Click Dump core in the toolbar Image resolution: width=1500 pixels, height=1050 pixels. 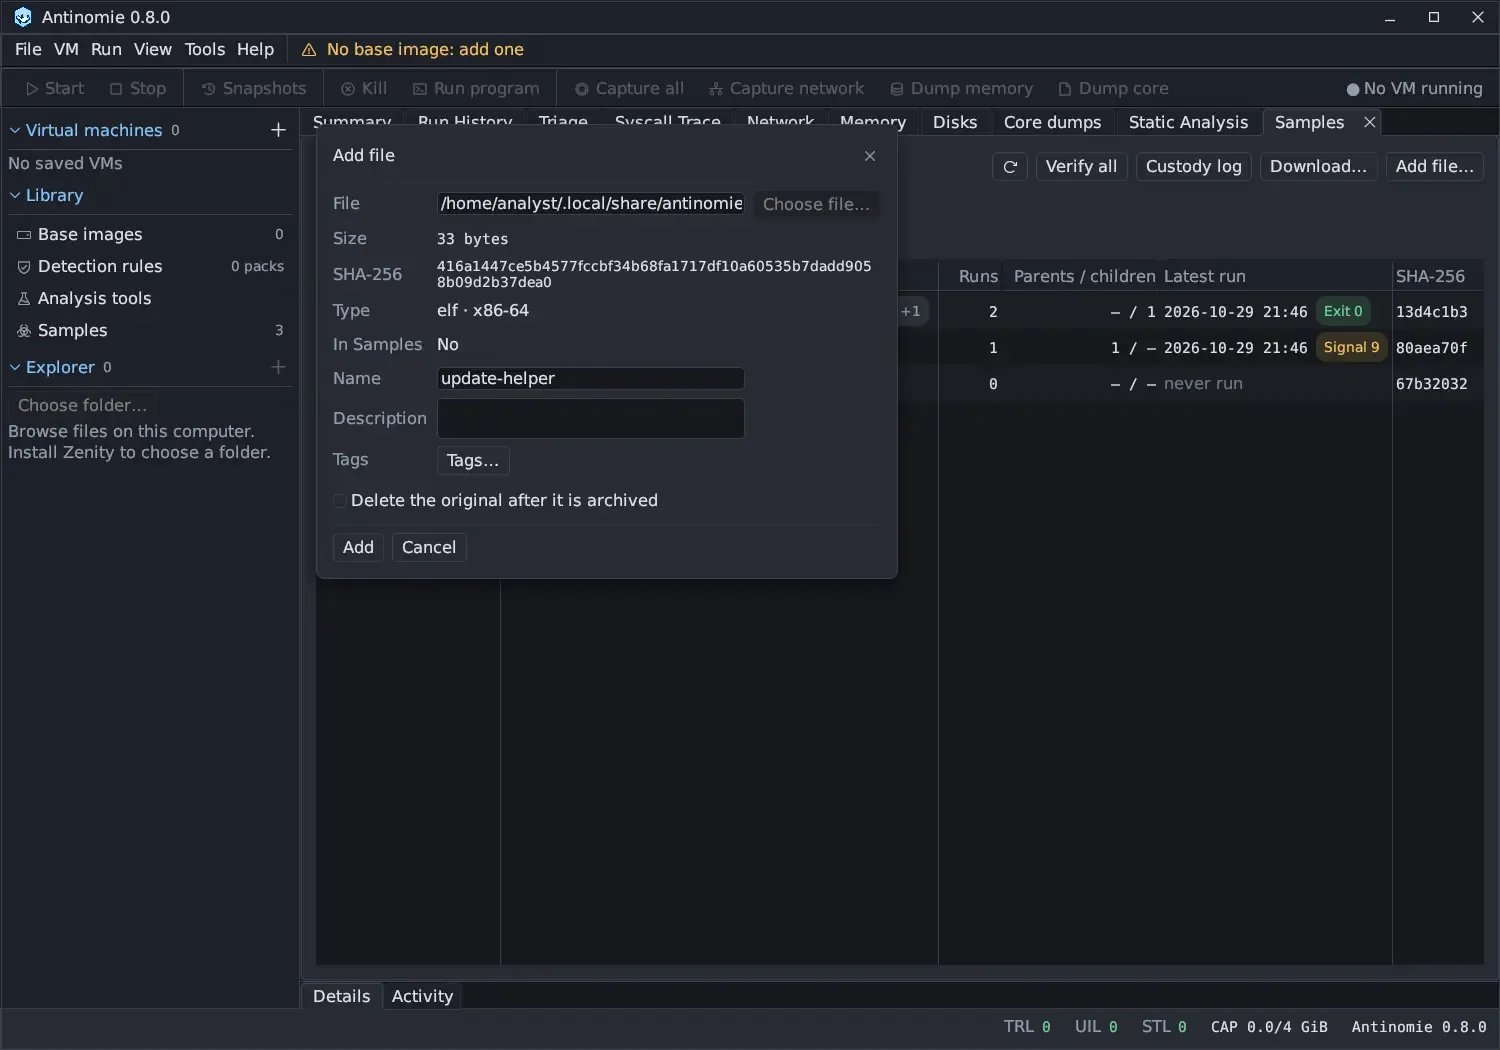pyautogui.click(x=1113, y=88)
